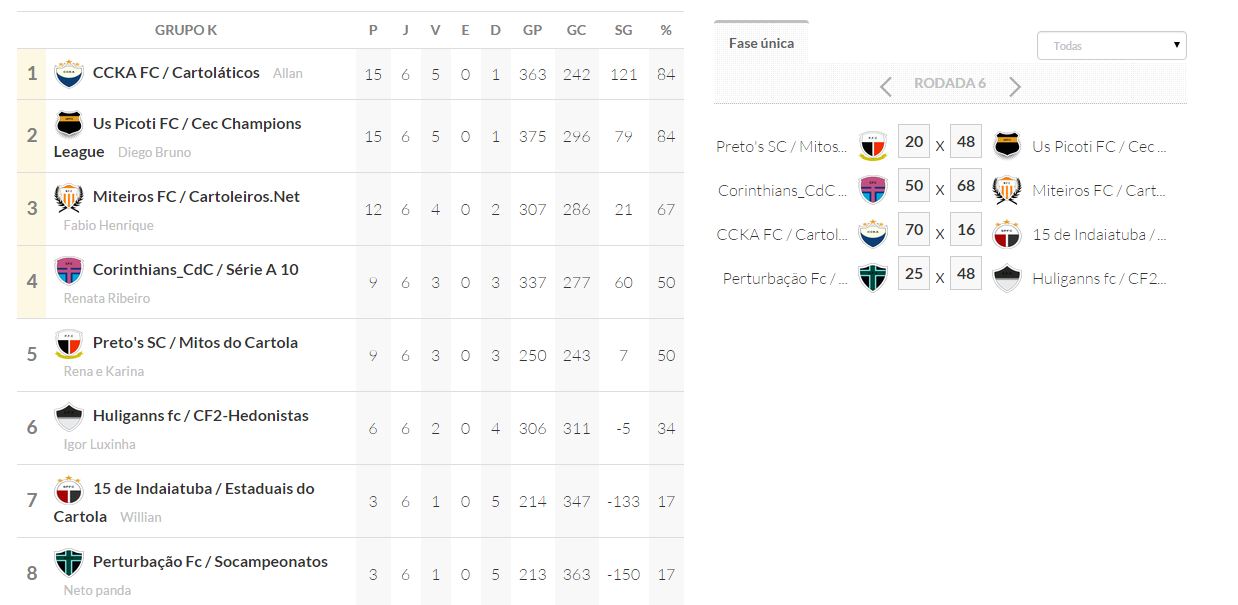Screen dimensions: 1238x605
Task: Click Perturbação Fc crest in standings table
Action: point(69,563)
